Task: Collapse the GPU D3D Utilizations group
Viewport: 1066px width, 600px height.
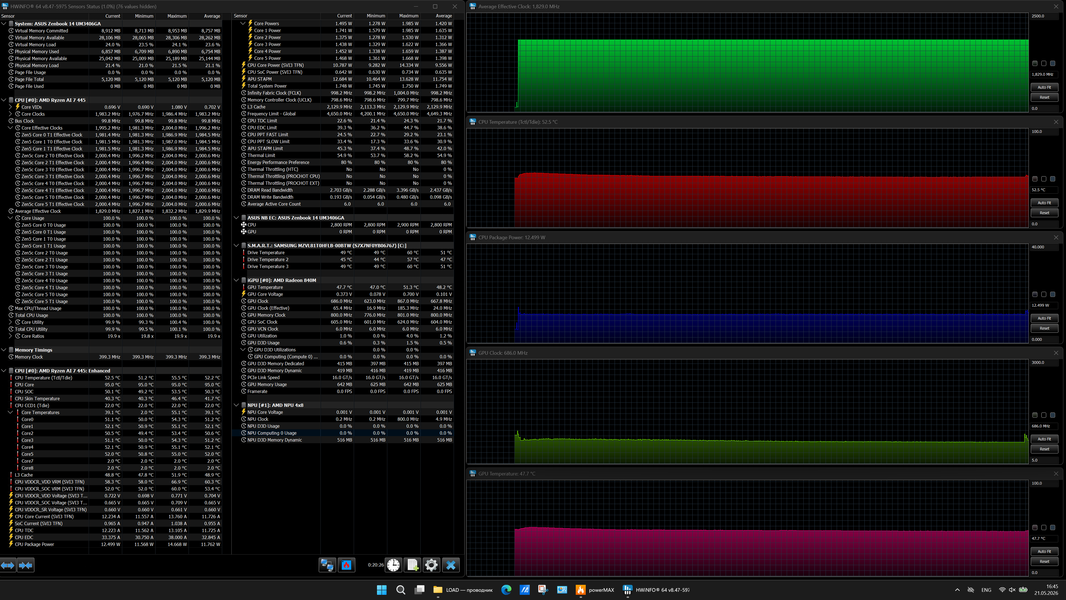Action: tap(243, 349)
